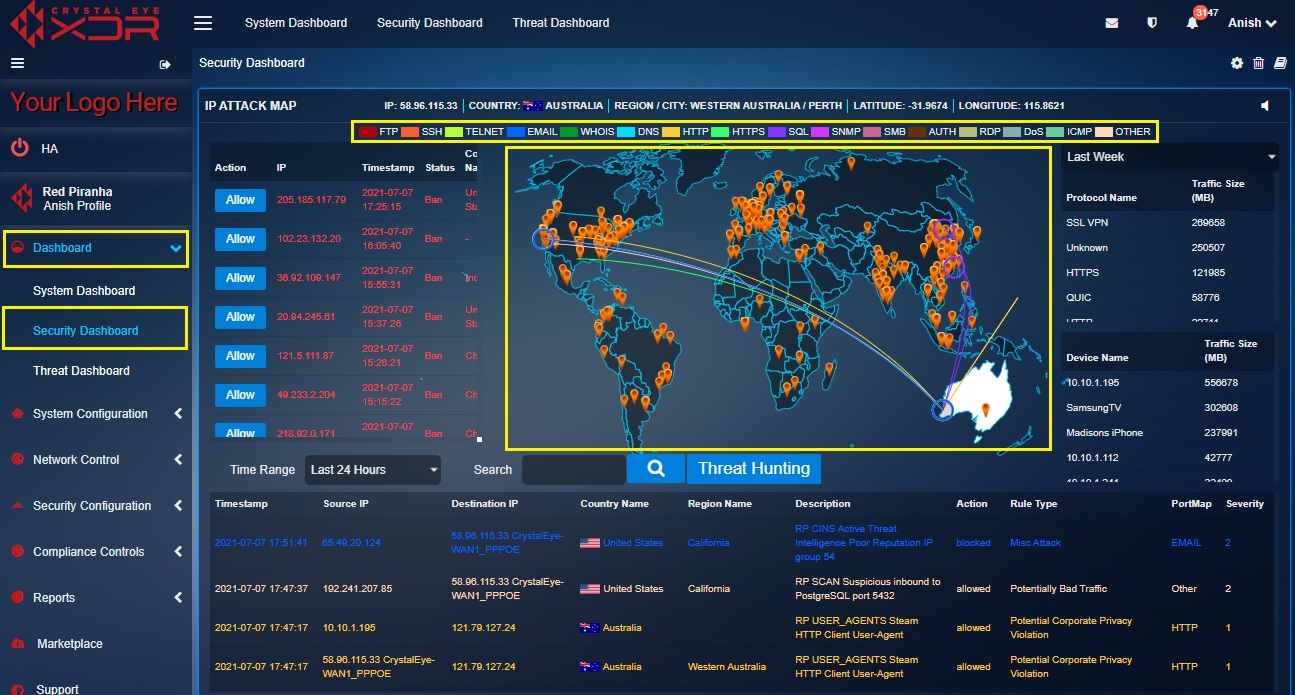Collapse the Dashboard sidebar section

[176, 248]
